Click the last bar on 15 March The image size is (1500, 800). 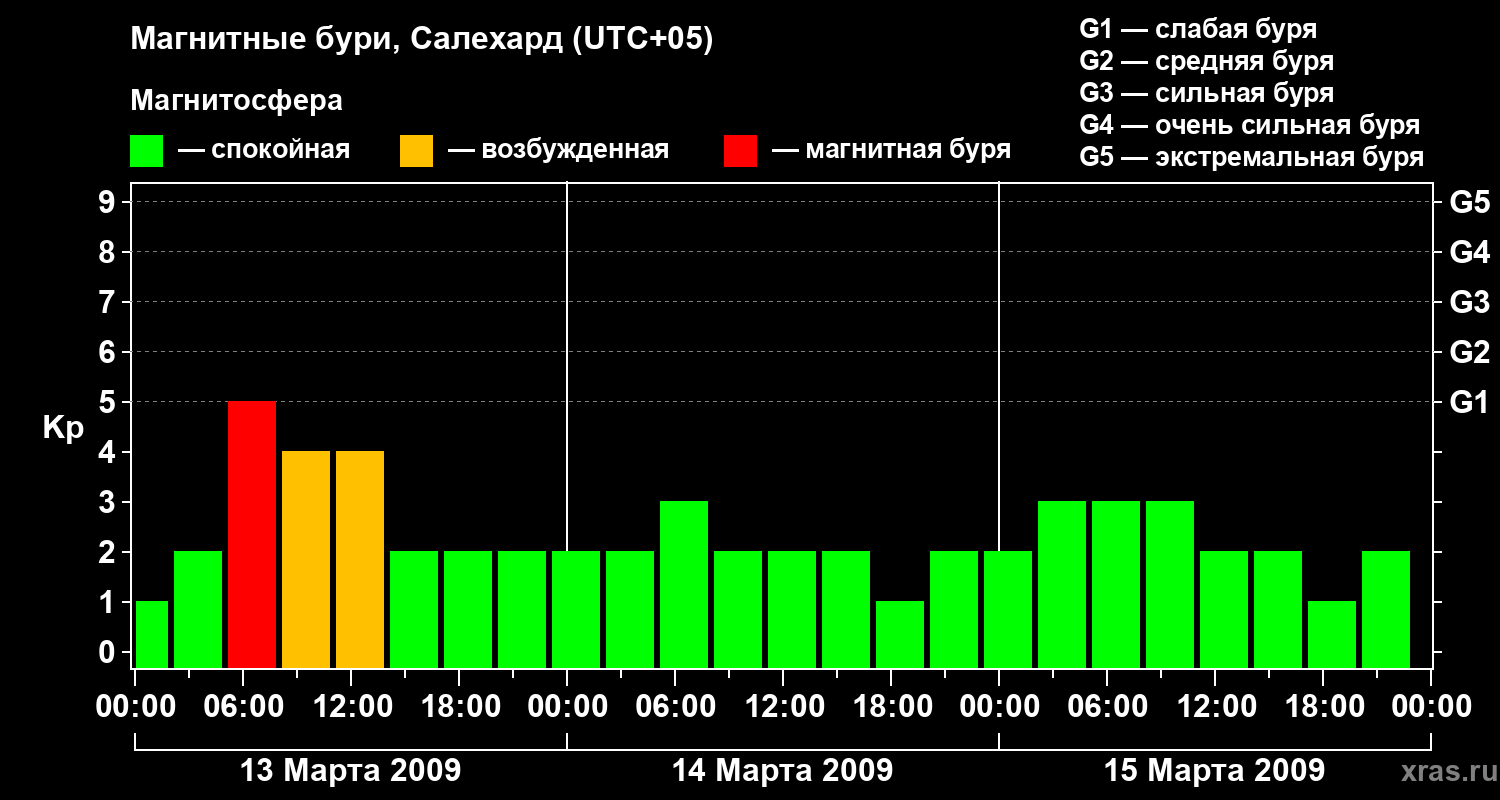1386,609
